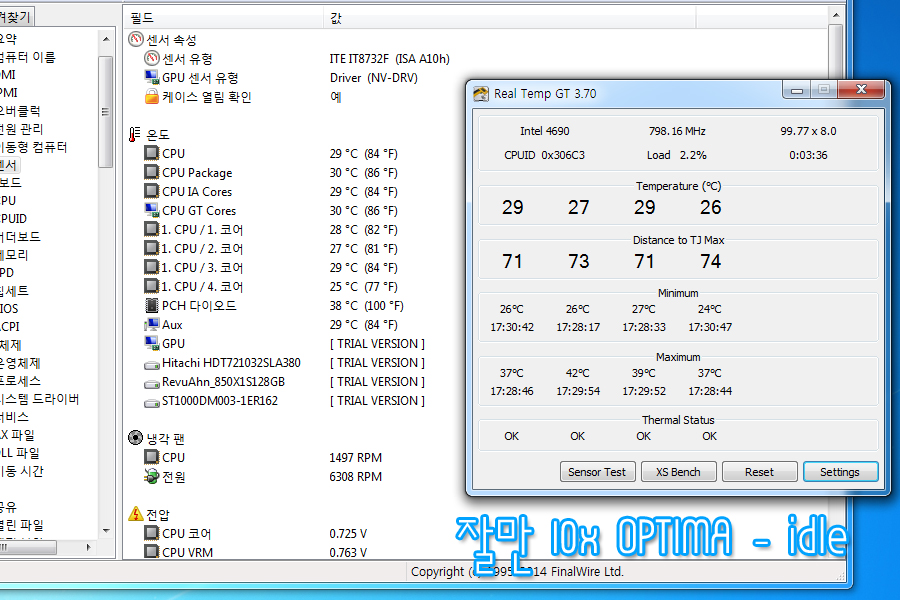Click the GPU 센서 유형 monitor icon

(x=152, y=77)
